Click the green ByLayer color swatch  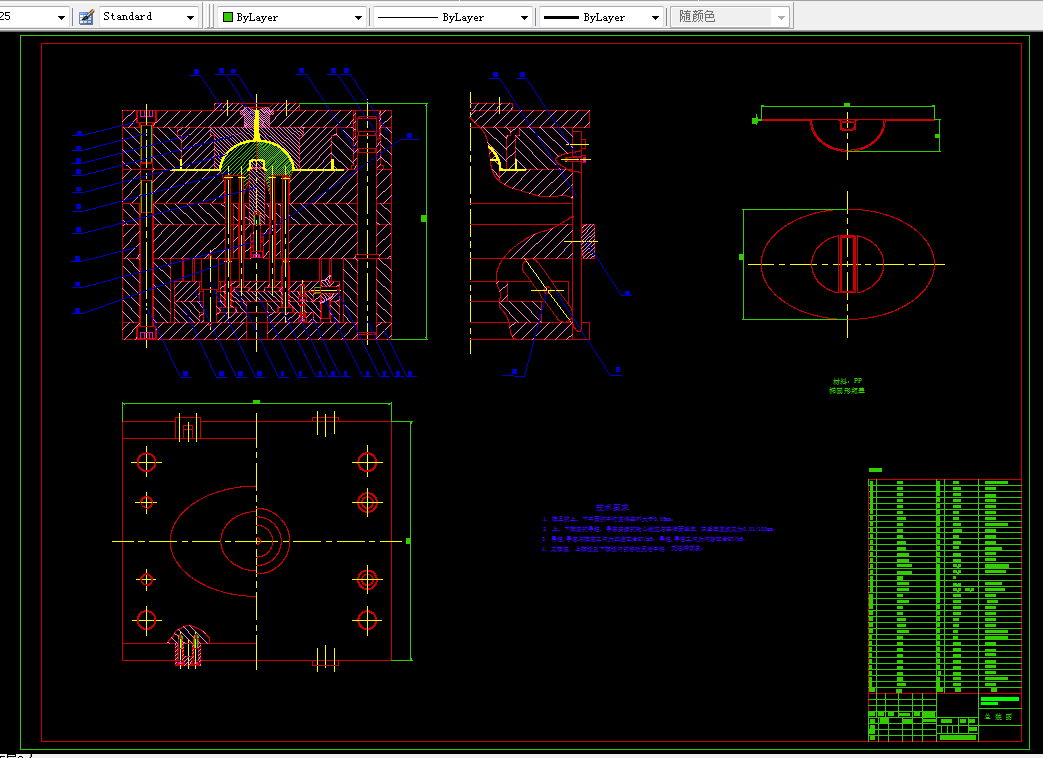pyautogui.click(x=227, y=17)
